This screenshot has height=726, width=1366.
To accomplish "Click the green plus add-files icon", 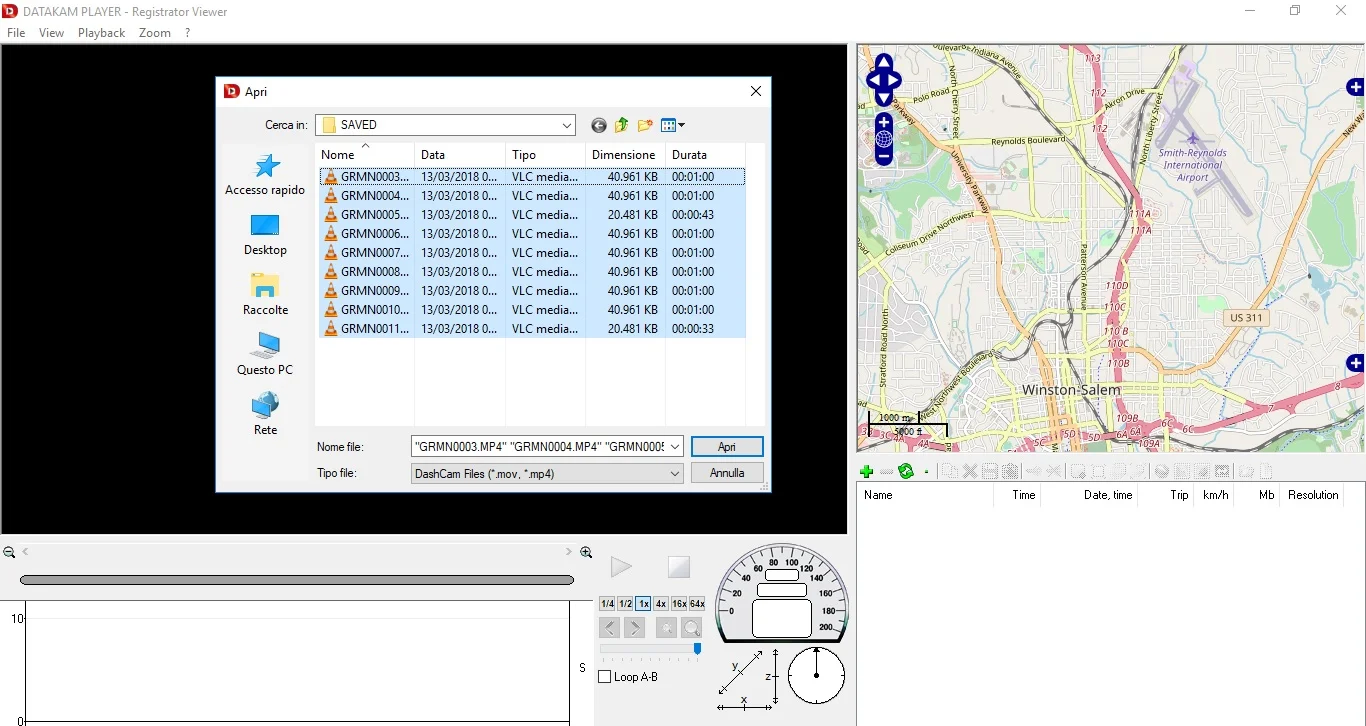I will pyautogui.click(x=866, y=471).
